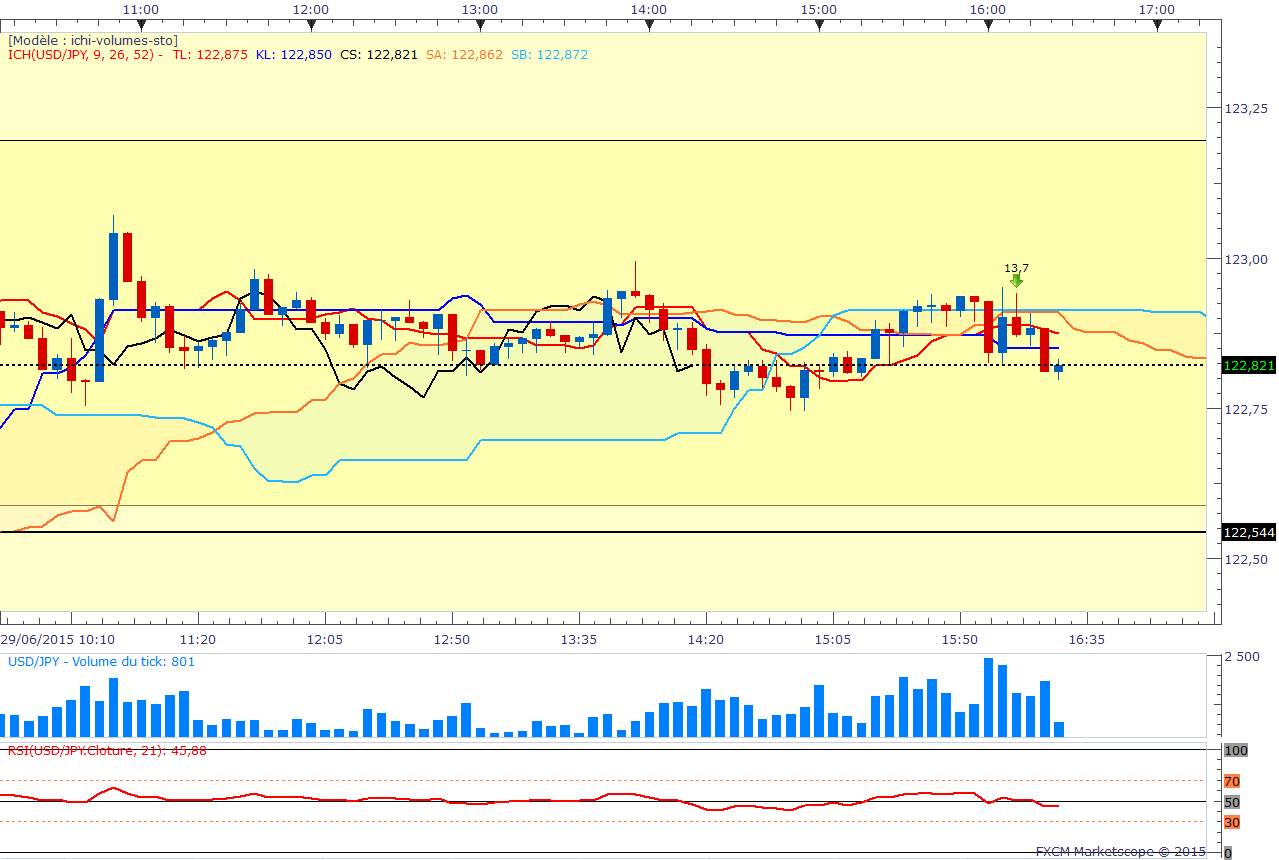Click the 13:35 bottom time label
Screen dimensions: 1279x860
[x=579, y=639]
